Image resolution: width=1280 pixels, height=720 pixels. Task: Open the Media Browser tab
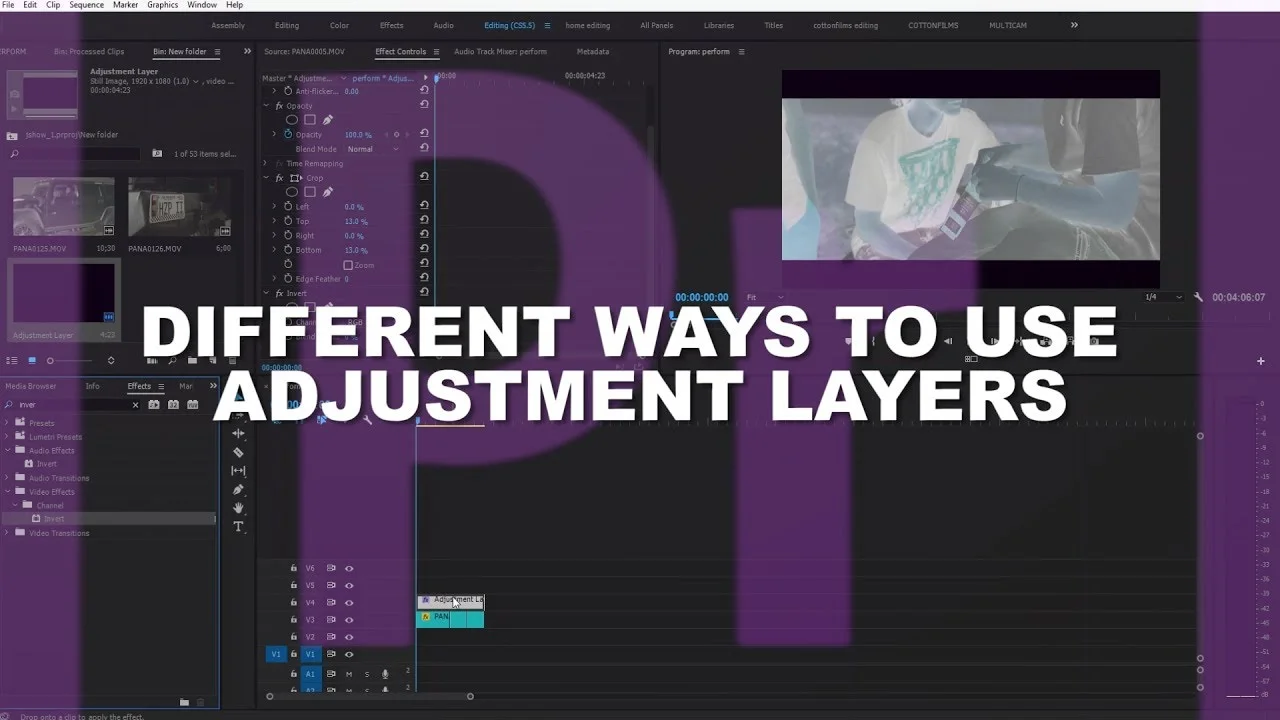[30, 386]
